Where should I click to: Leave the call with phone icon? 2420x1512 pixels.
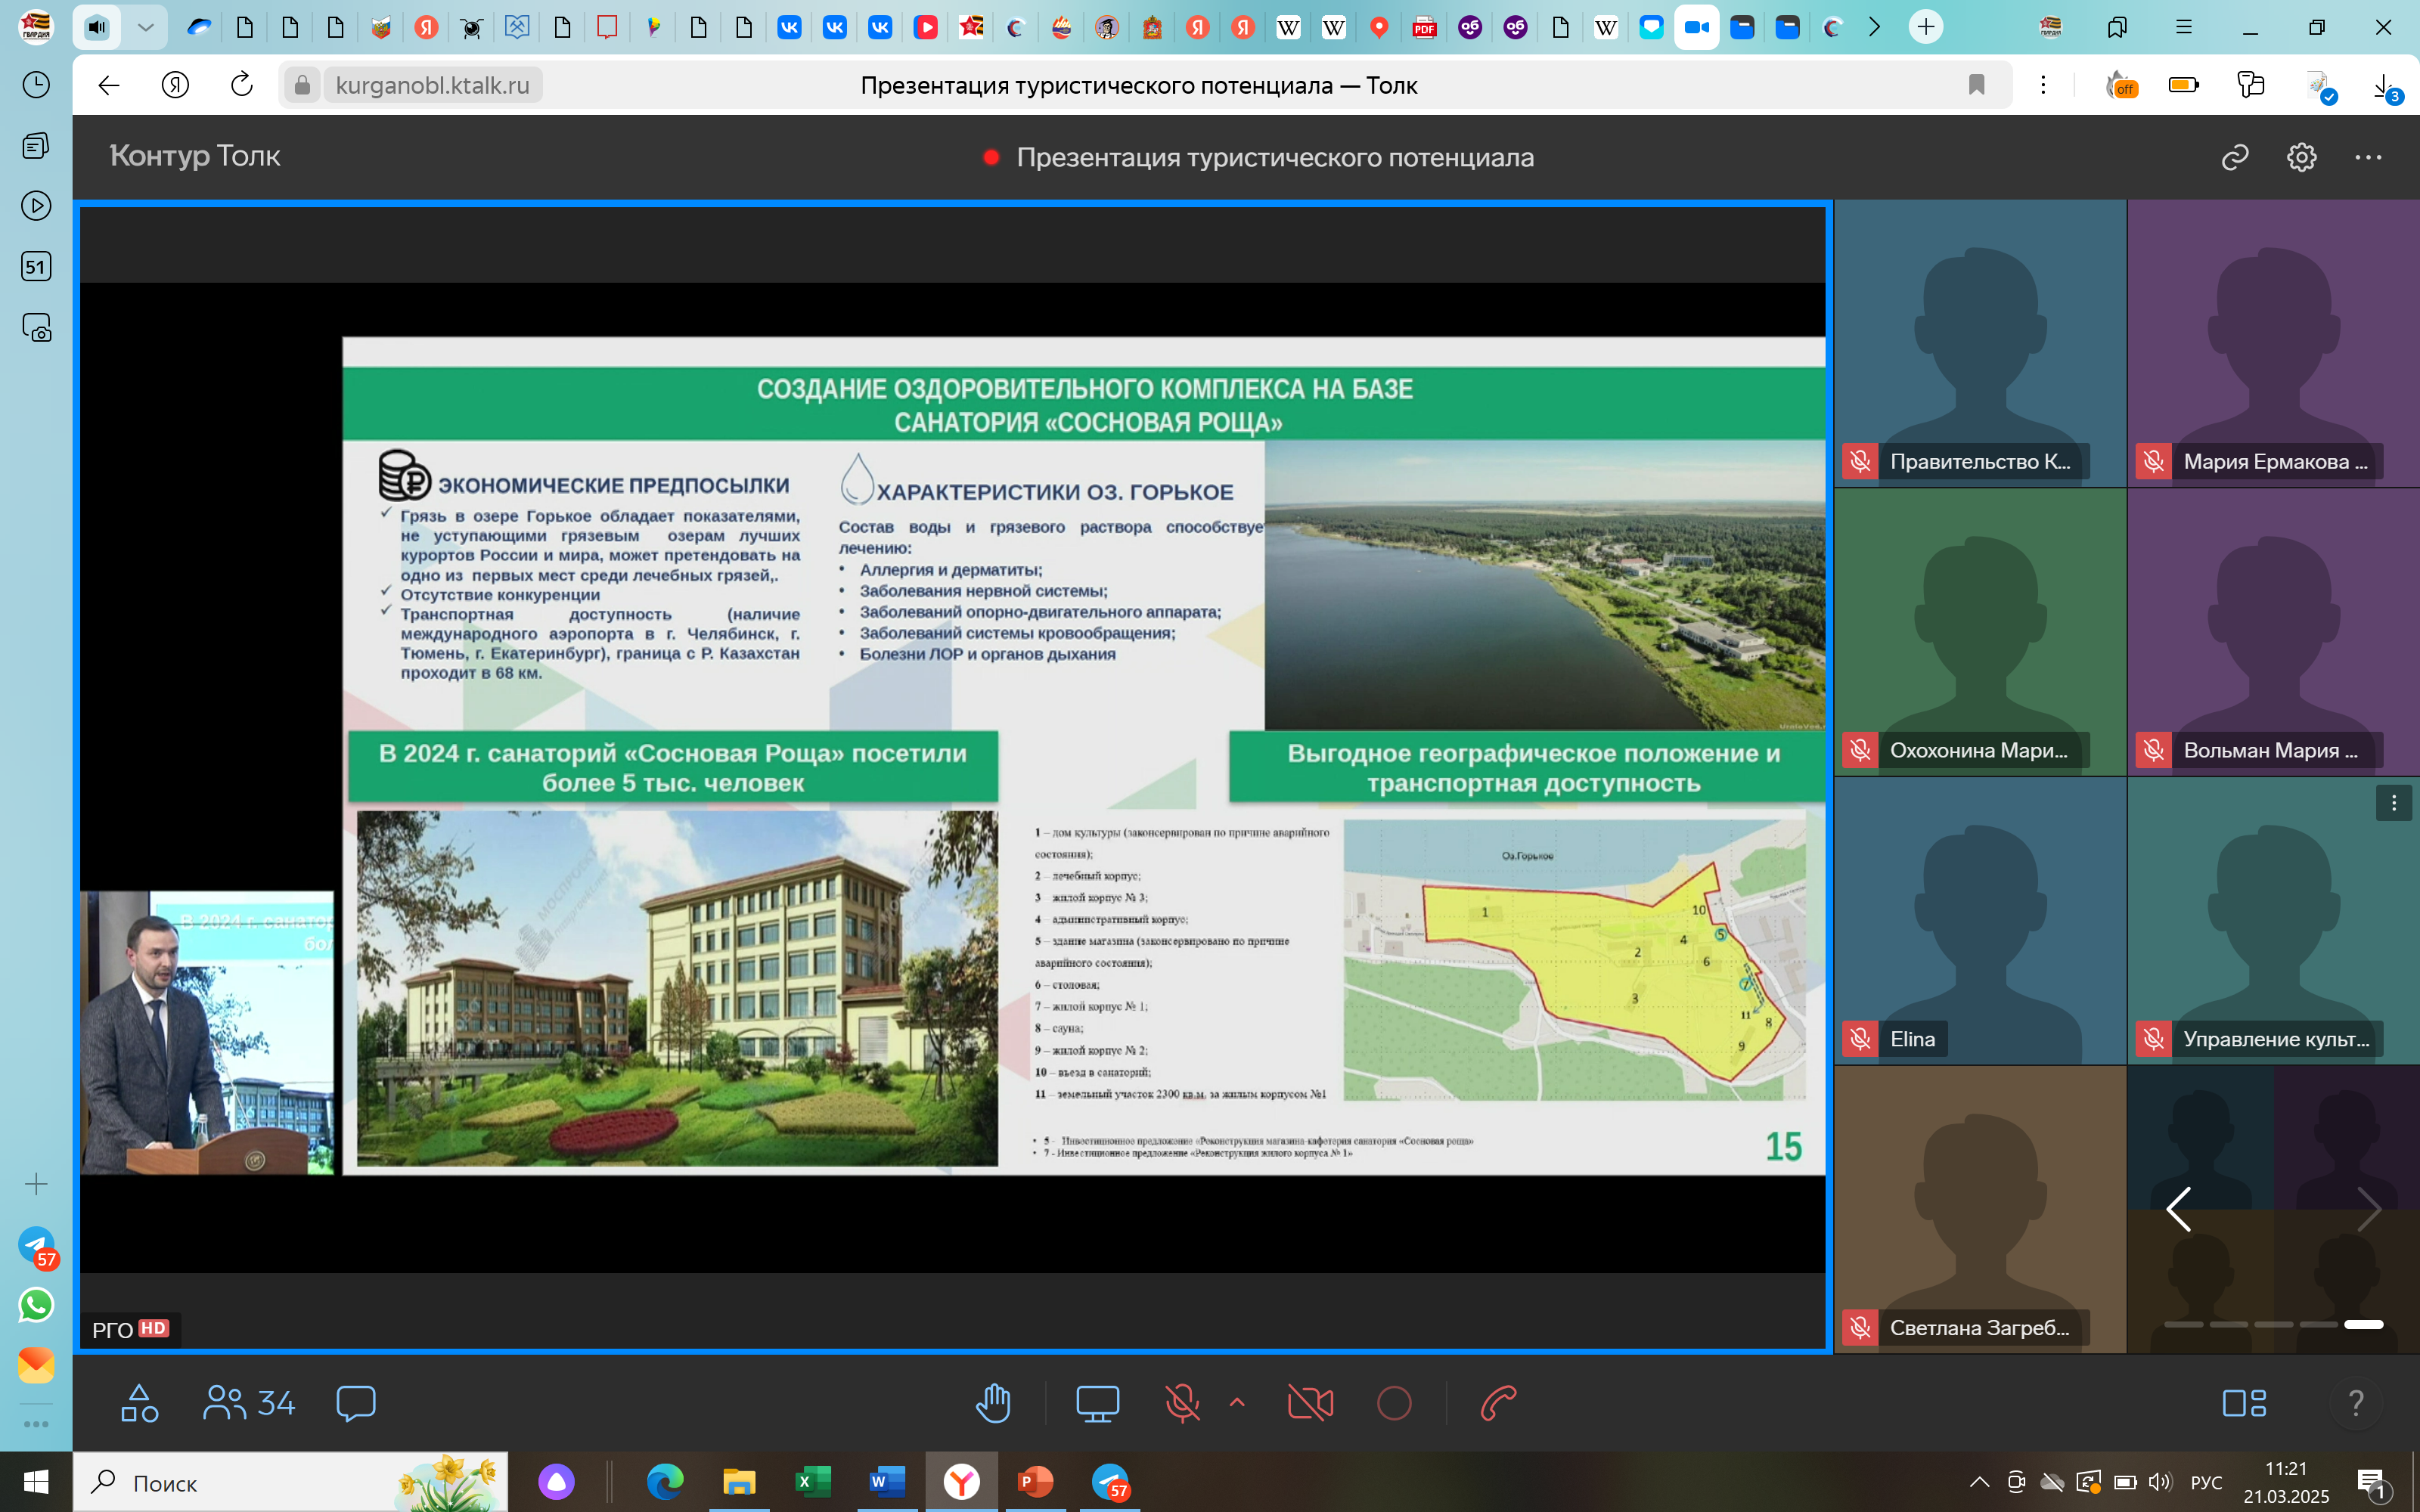pyautogui.click(x=1498, y=1403)
